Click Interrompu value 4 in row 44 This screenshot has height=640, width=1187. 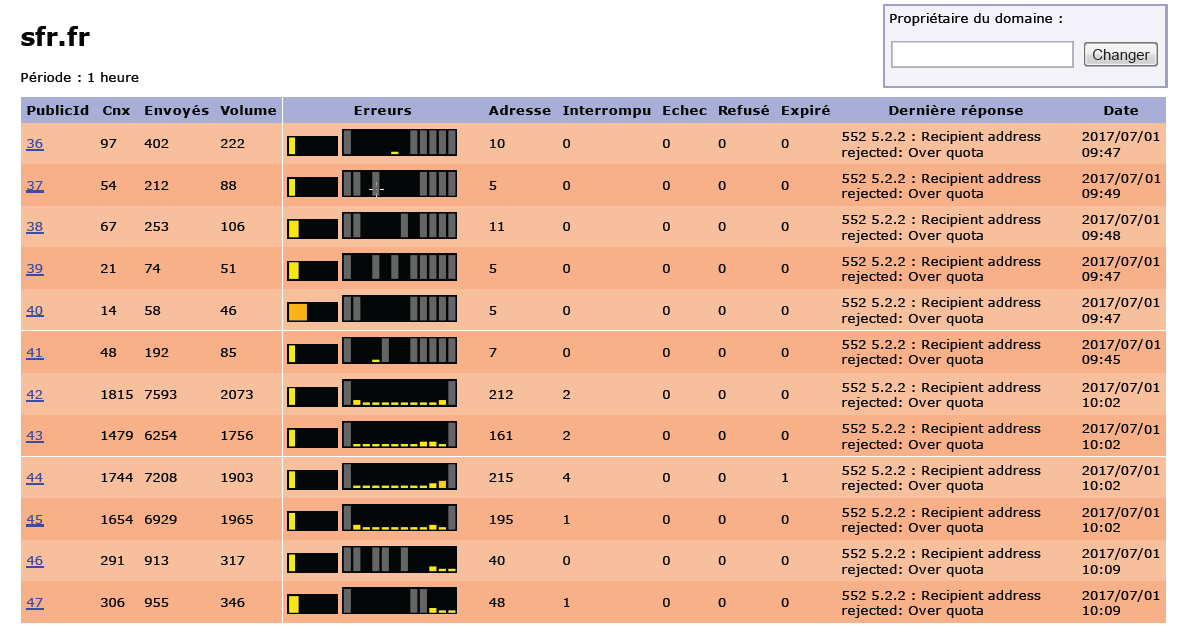[x=567, y=478]
